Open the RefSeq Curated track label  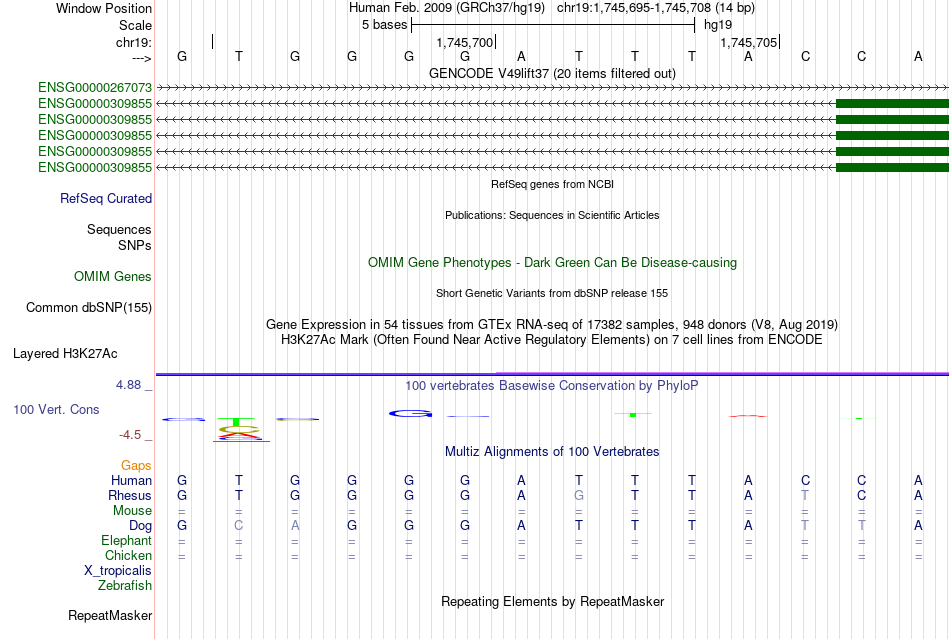click(106, 199)
